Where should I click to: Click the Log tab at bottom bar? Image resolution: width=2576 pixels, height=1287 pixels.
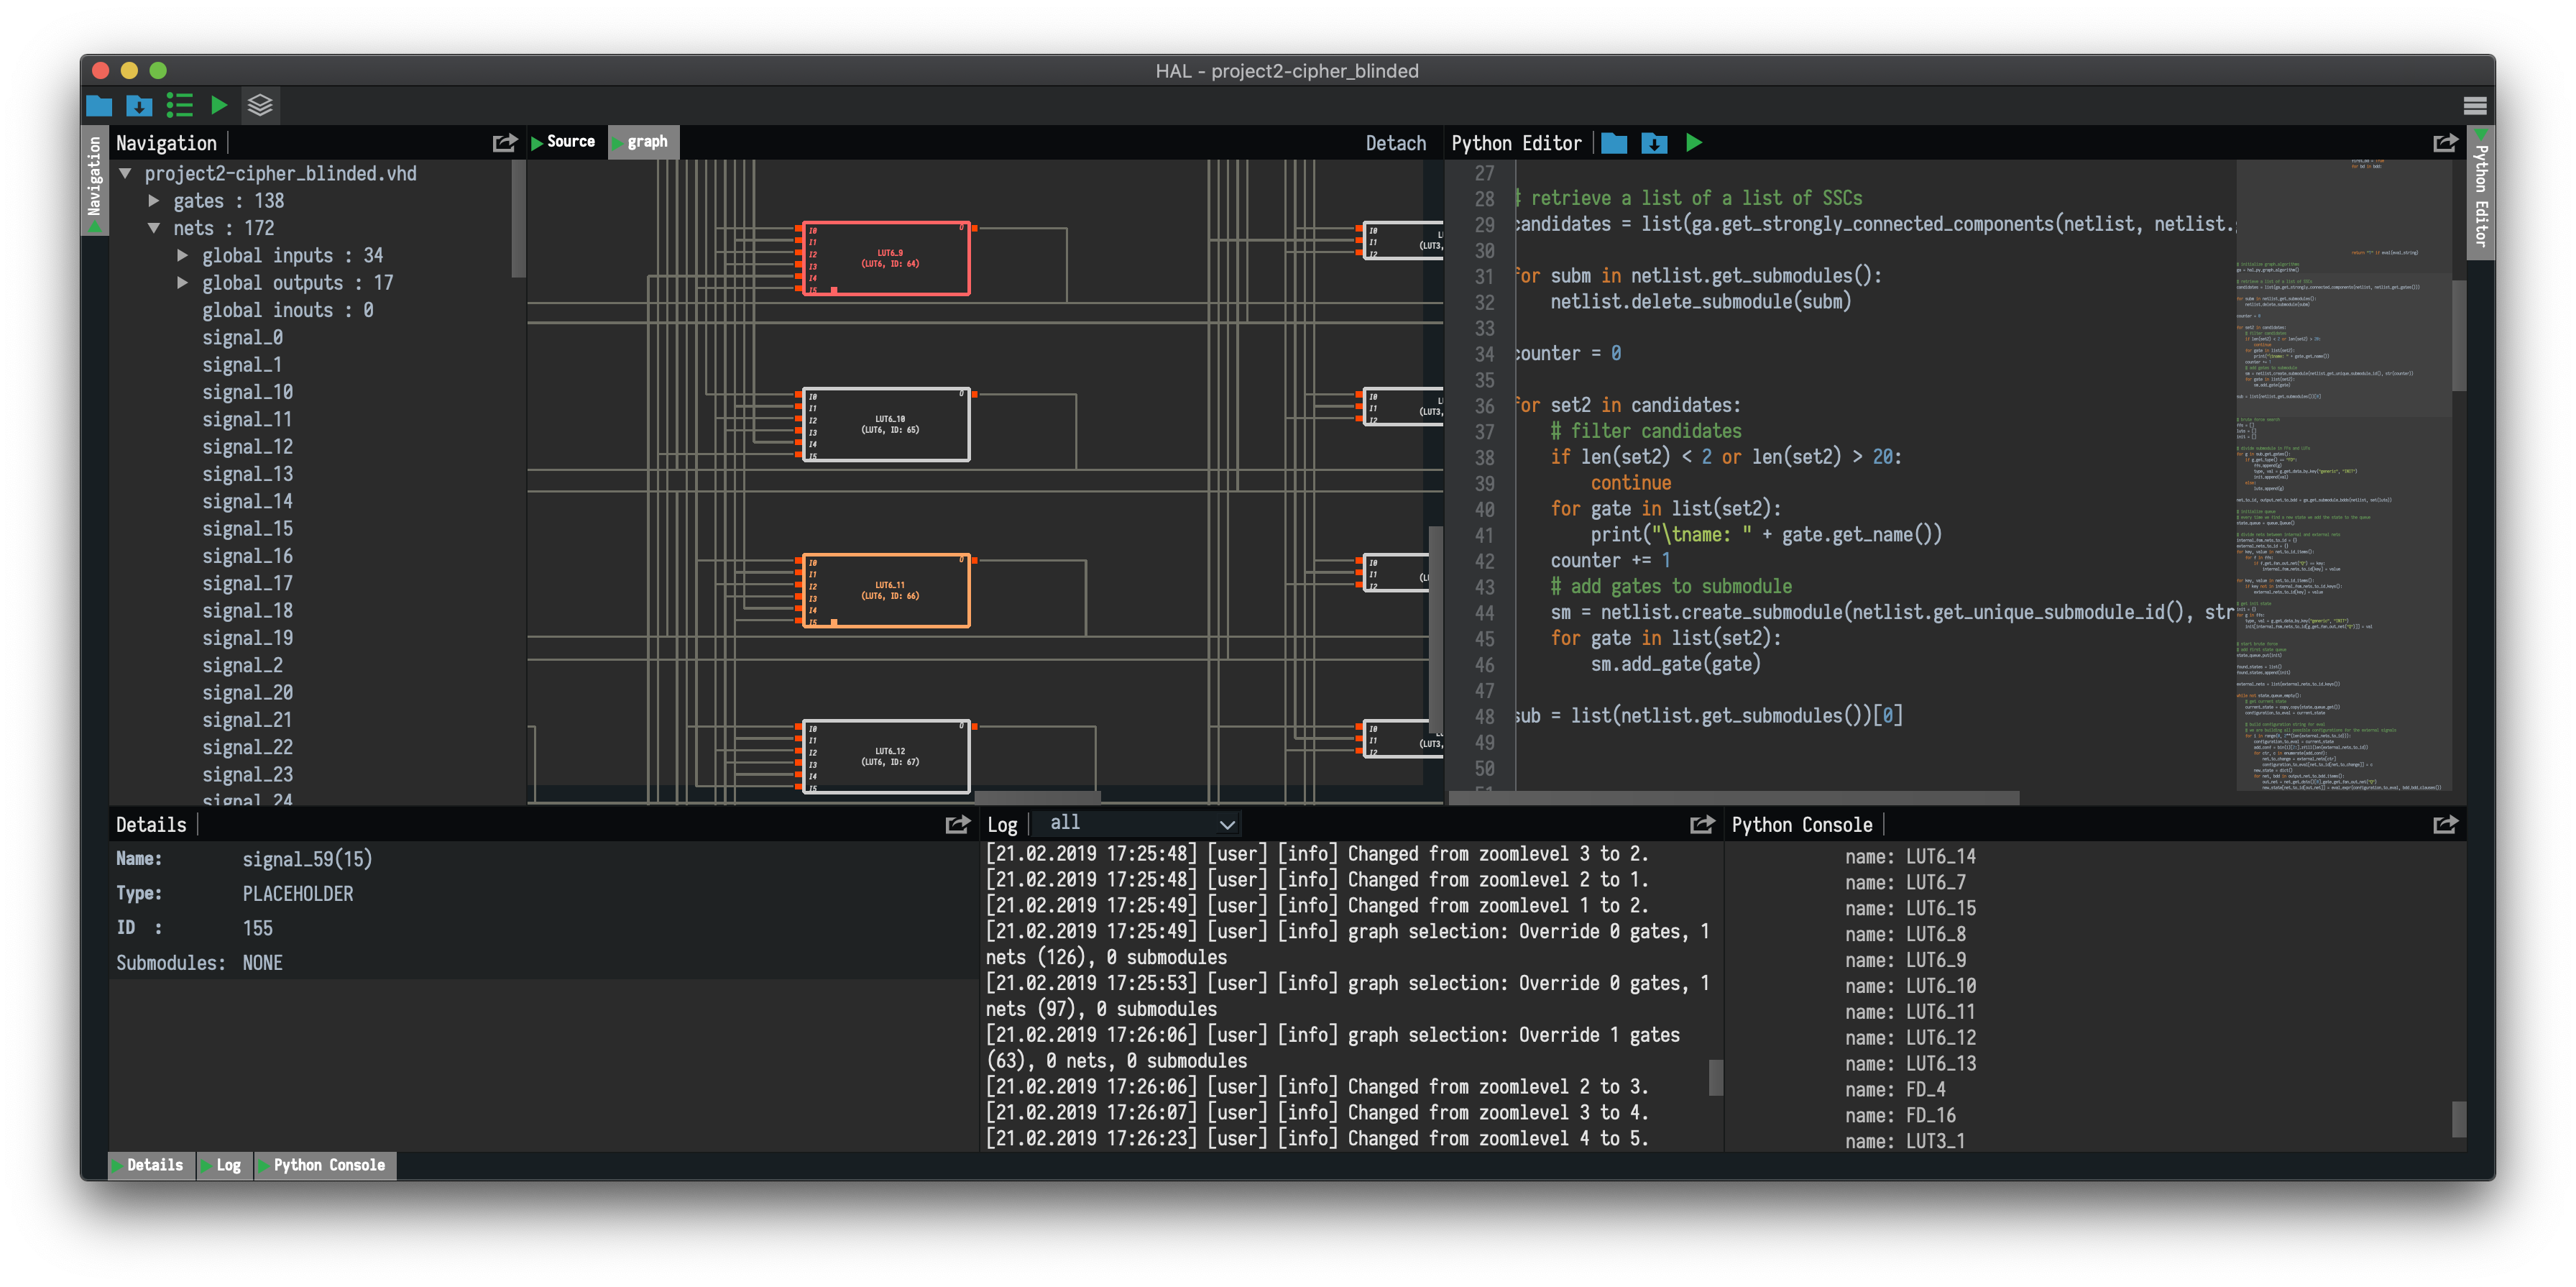tap(224, 1165)
